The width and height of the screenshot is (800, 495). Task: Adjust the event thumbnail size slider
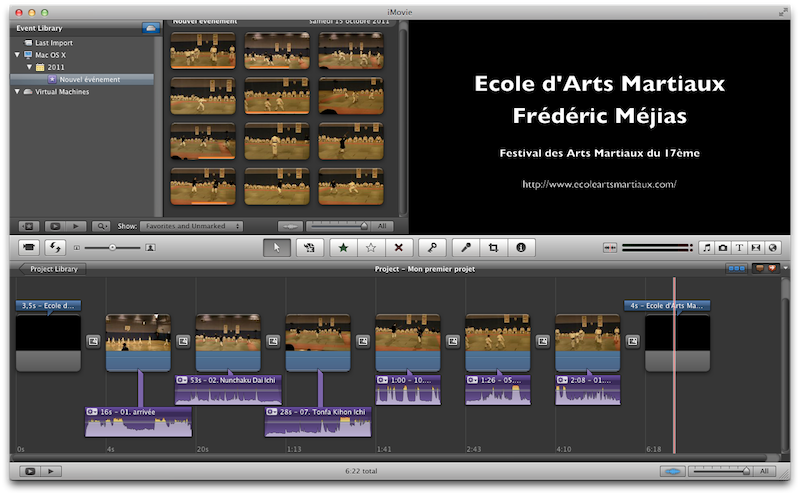pyautogui.click(x=112, y=248)
